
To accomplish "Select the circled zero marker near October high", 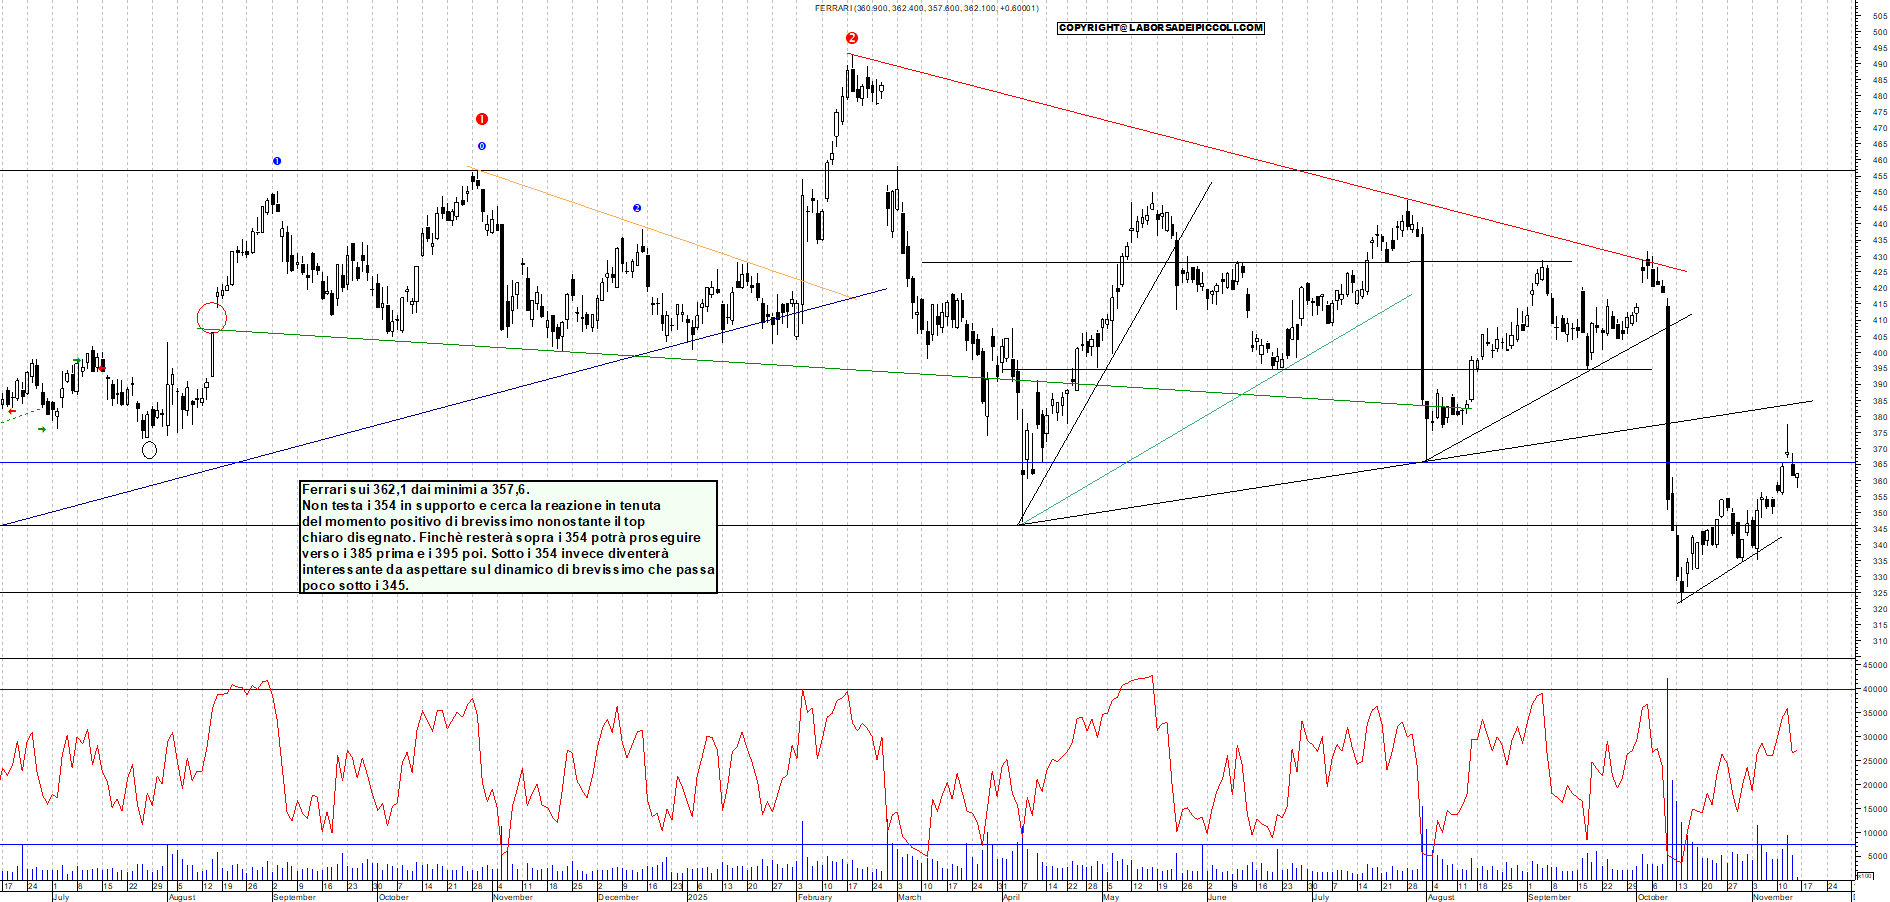I will 480,146.
